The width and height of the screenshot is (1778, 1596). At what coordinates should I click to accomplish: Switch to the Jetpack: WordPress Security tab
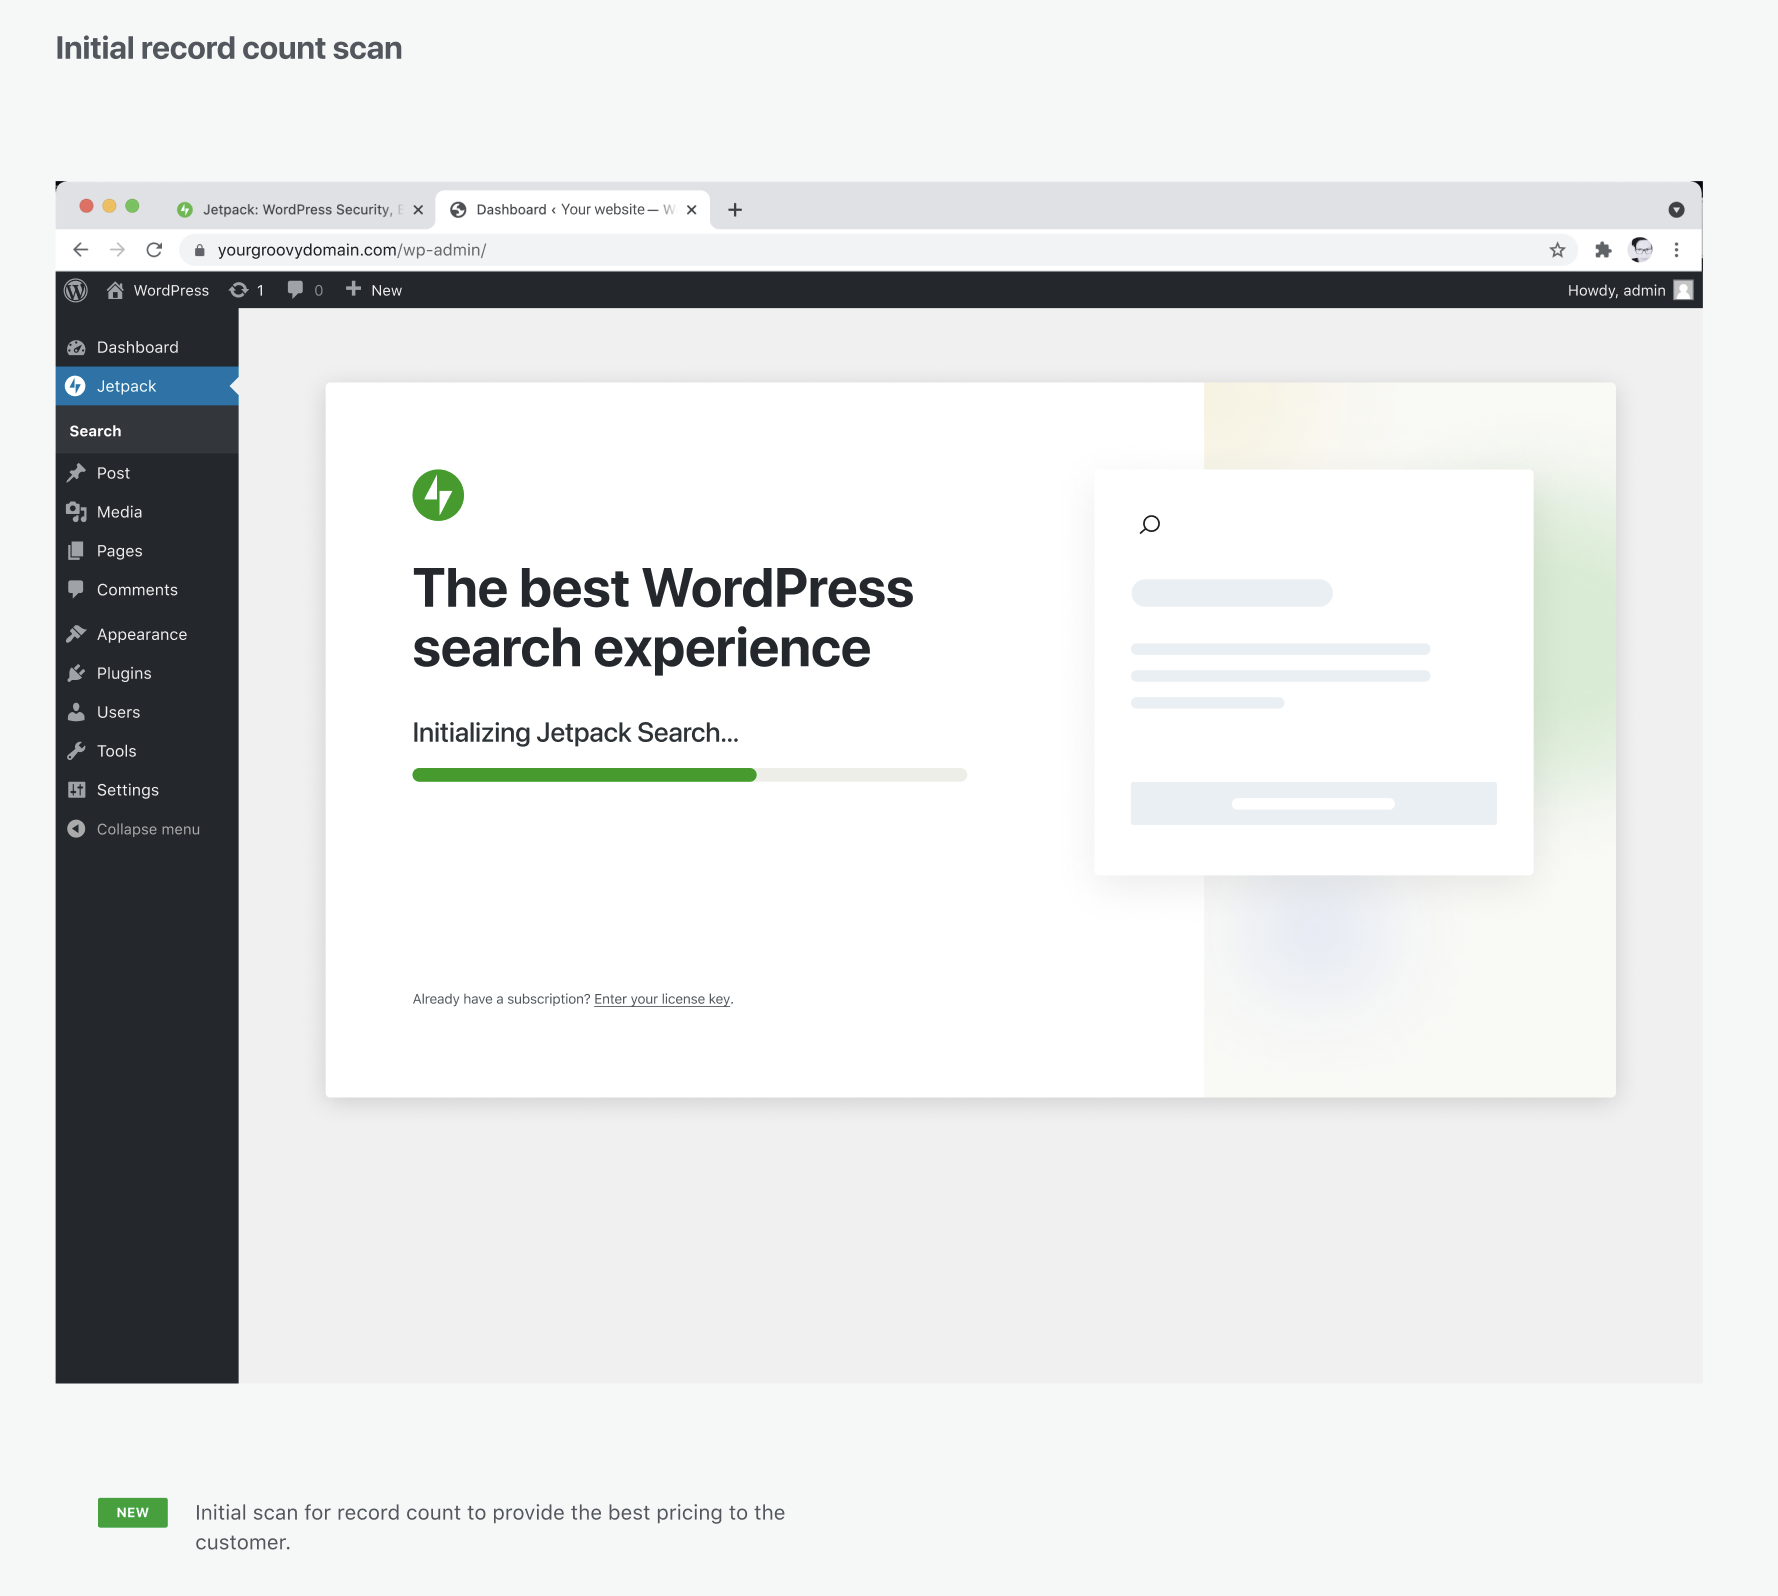click(301, 210)
